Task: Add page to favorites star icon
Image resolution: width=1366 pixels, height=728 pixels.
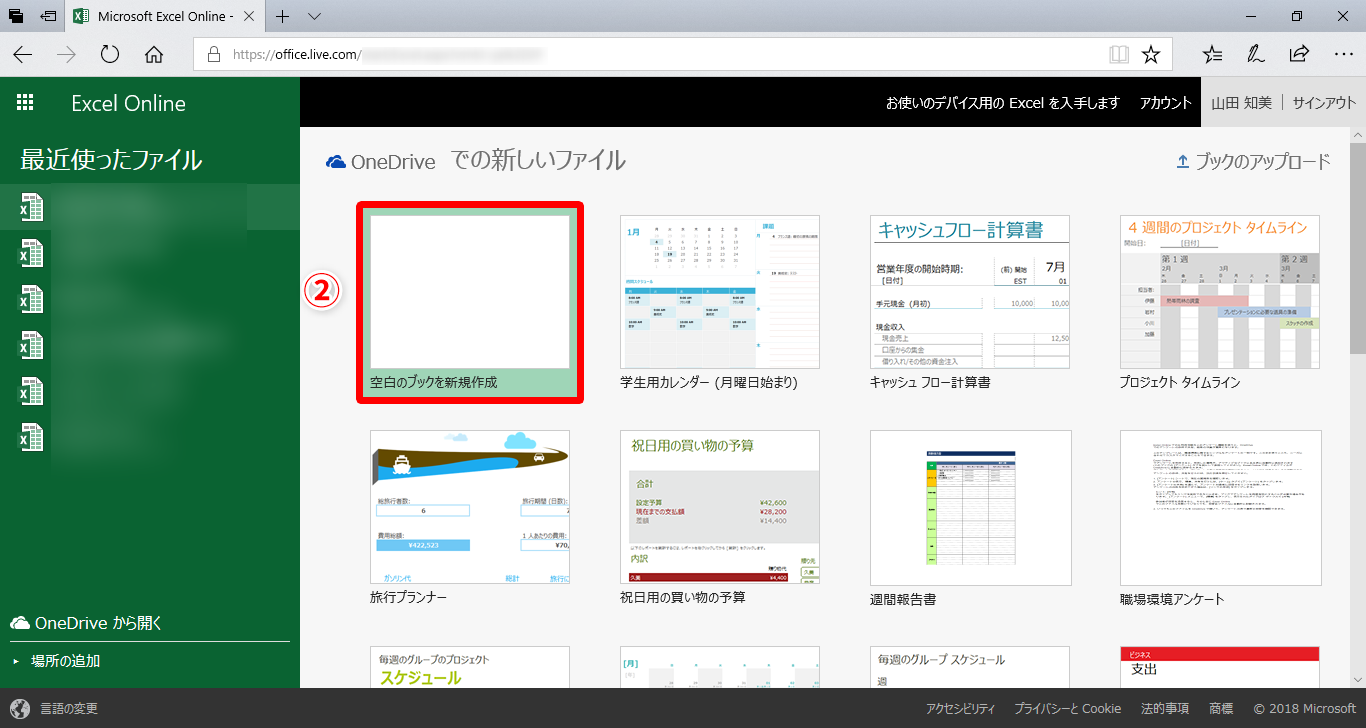Action: pos(1151,54)
